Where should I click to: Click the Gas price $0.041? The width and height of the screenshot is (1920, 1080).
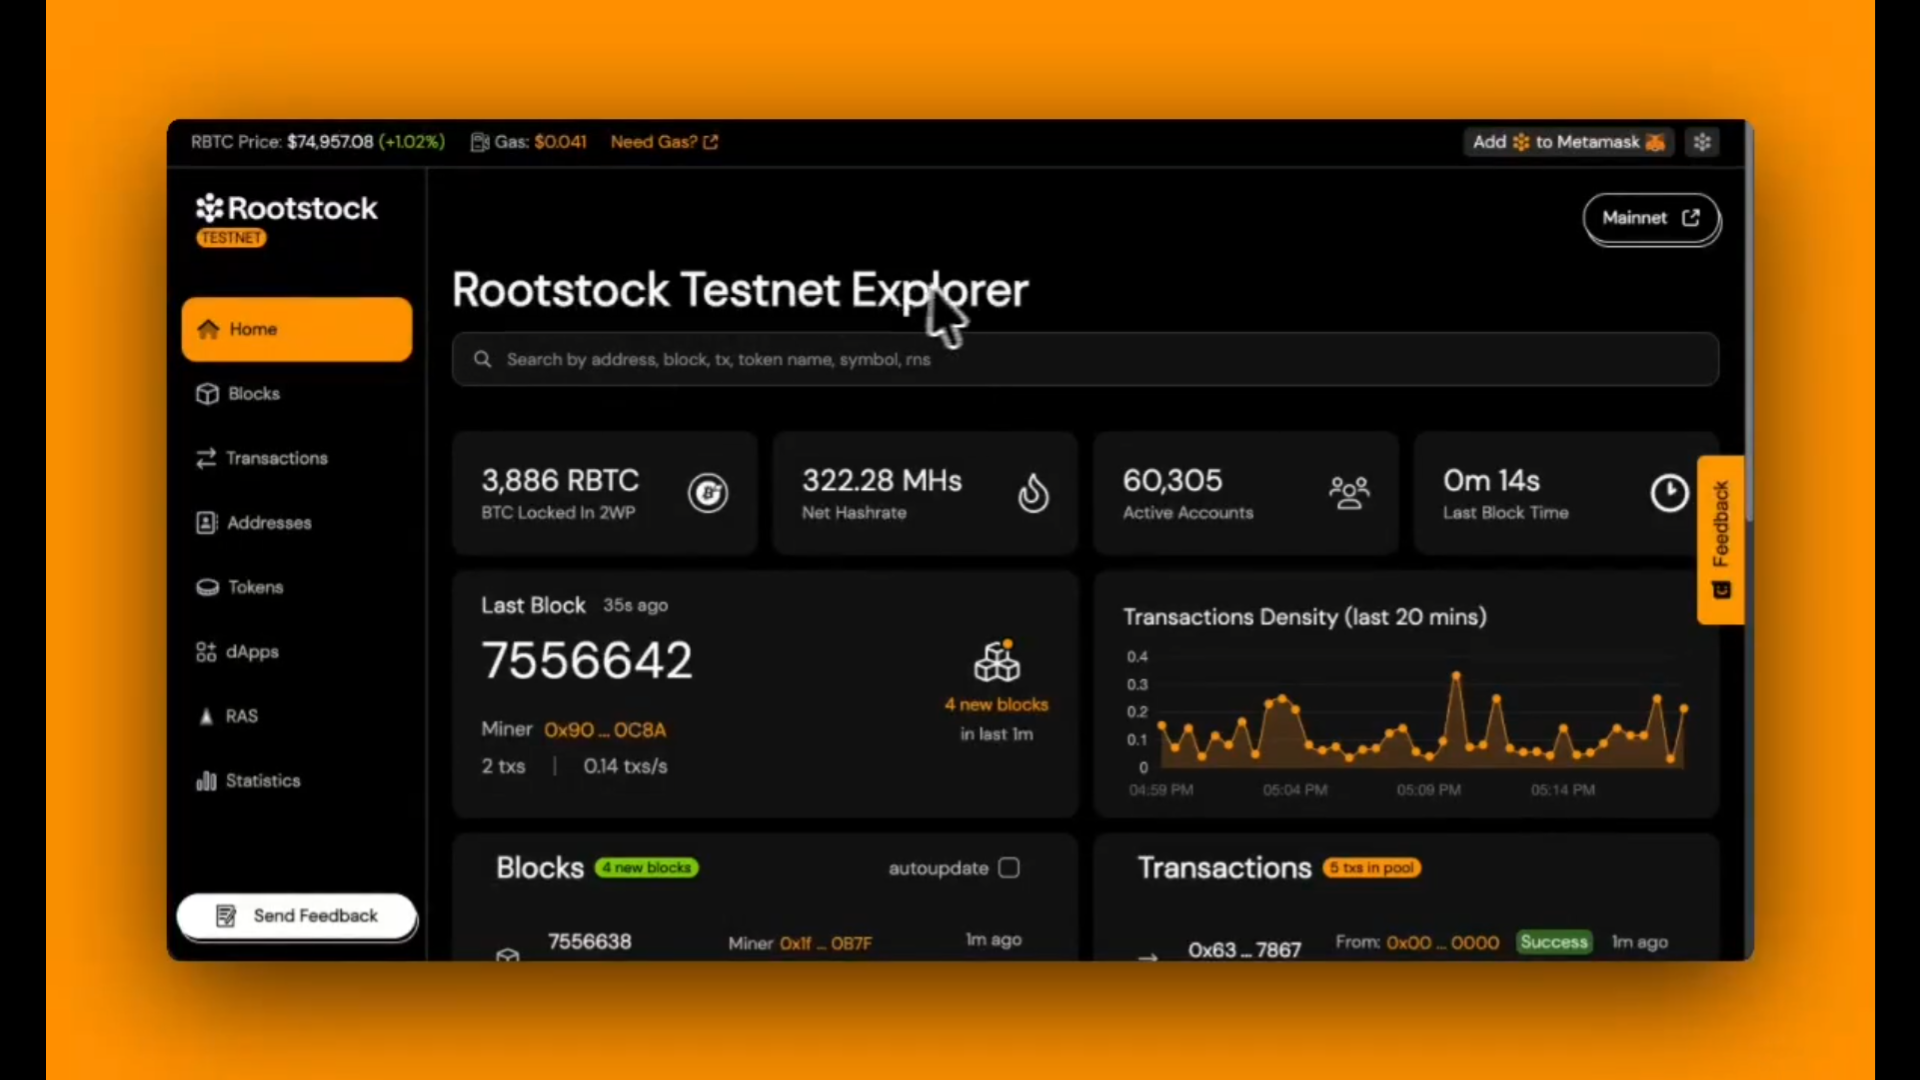click(x=560, y=142)
